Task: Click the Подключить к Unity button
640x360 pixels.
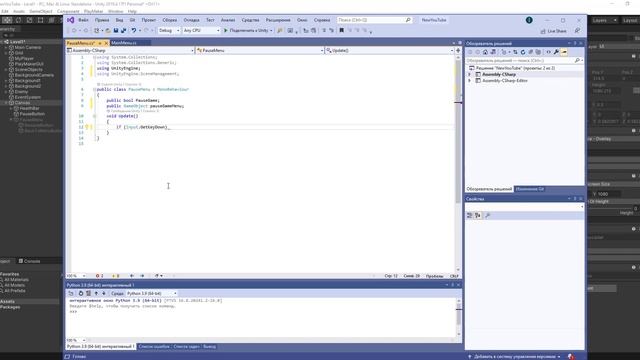Action: point(248,31)
